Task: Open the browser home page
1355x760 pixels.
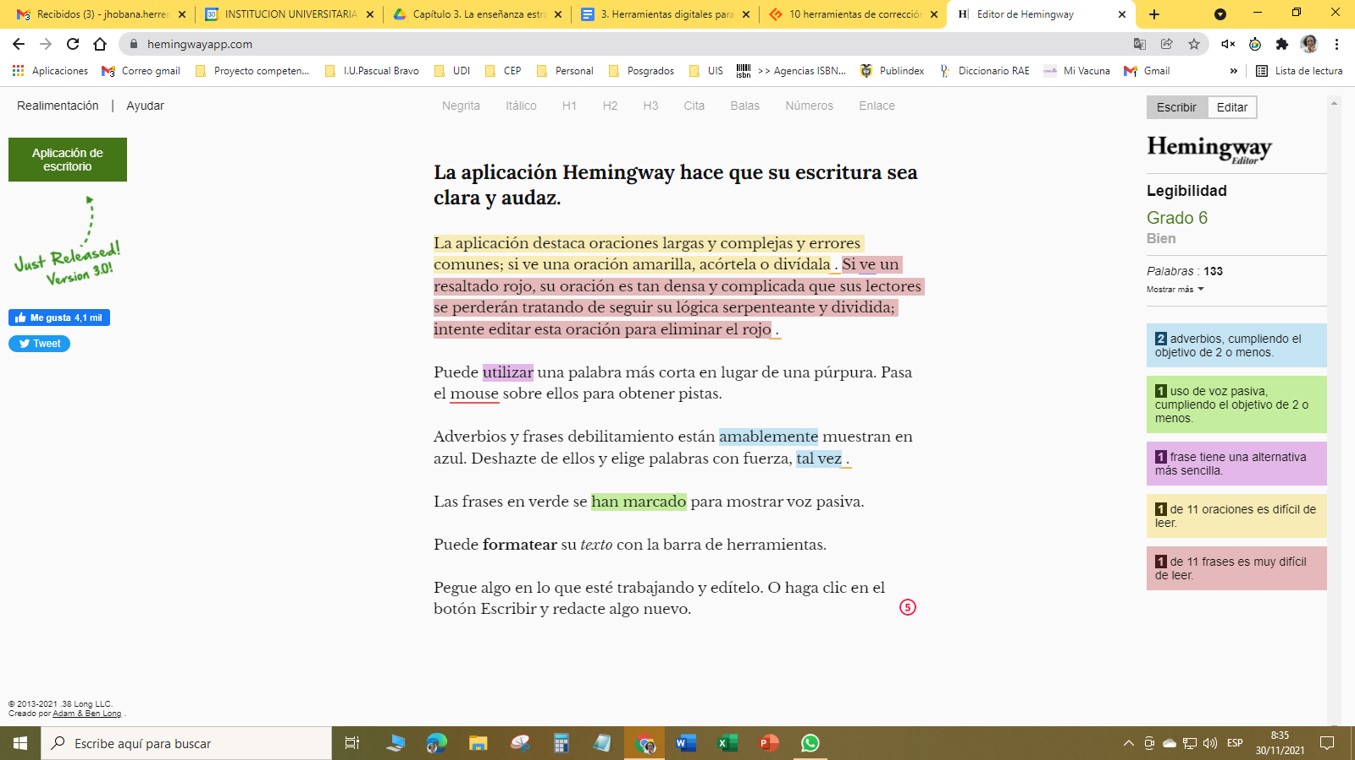Action: click(x=100, y=44)
